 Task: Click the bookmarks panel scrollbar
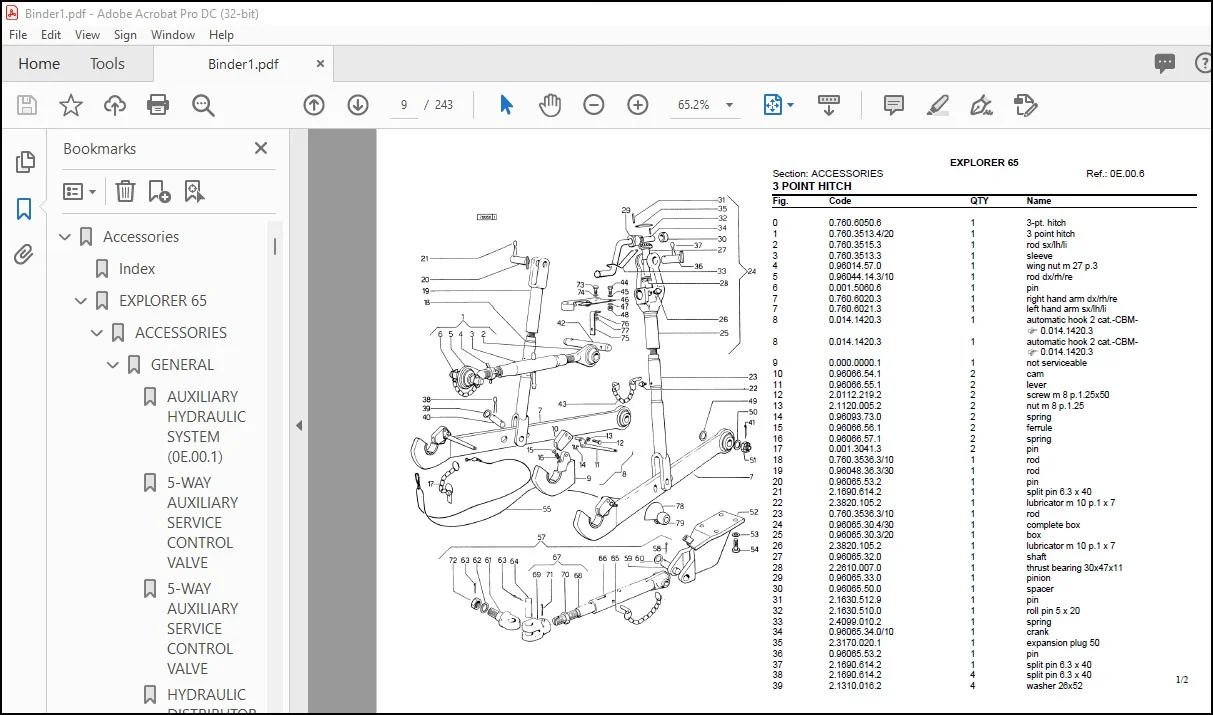tap(275, 247)
